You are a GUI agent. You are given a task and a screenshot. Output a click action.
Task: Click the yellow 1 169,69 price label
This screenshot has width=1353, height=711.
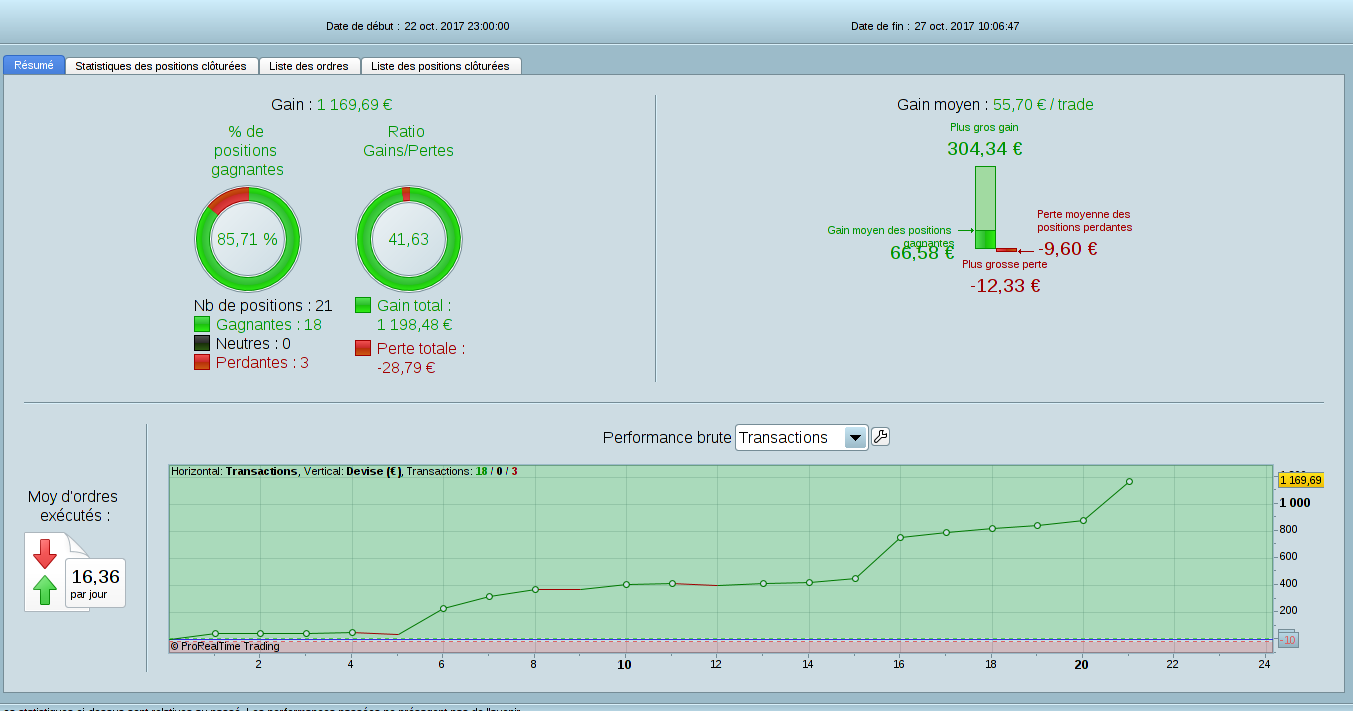point(1300,480)
